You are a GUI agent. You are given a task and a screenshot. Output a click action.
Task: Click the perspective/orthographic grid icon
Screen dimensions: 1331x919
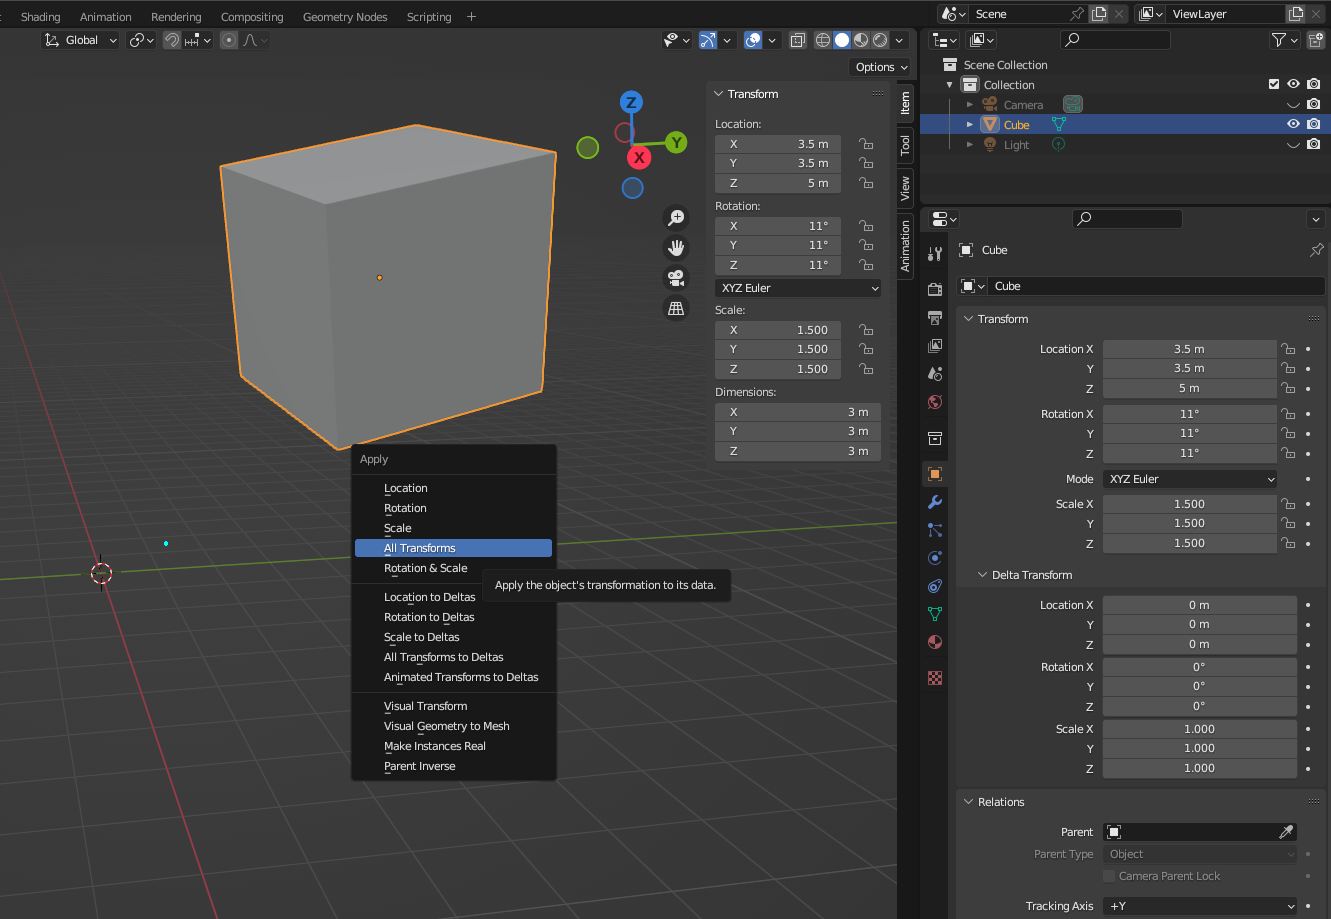[676, 309]
